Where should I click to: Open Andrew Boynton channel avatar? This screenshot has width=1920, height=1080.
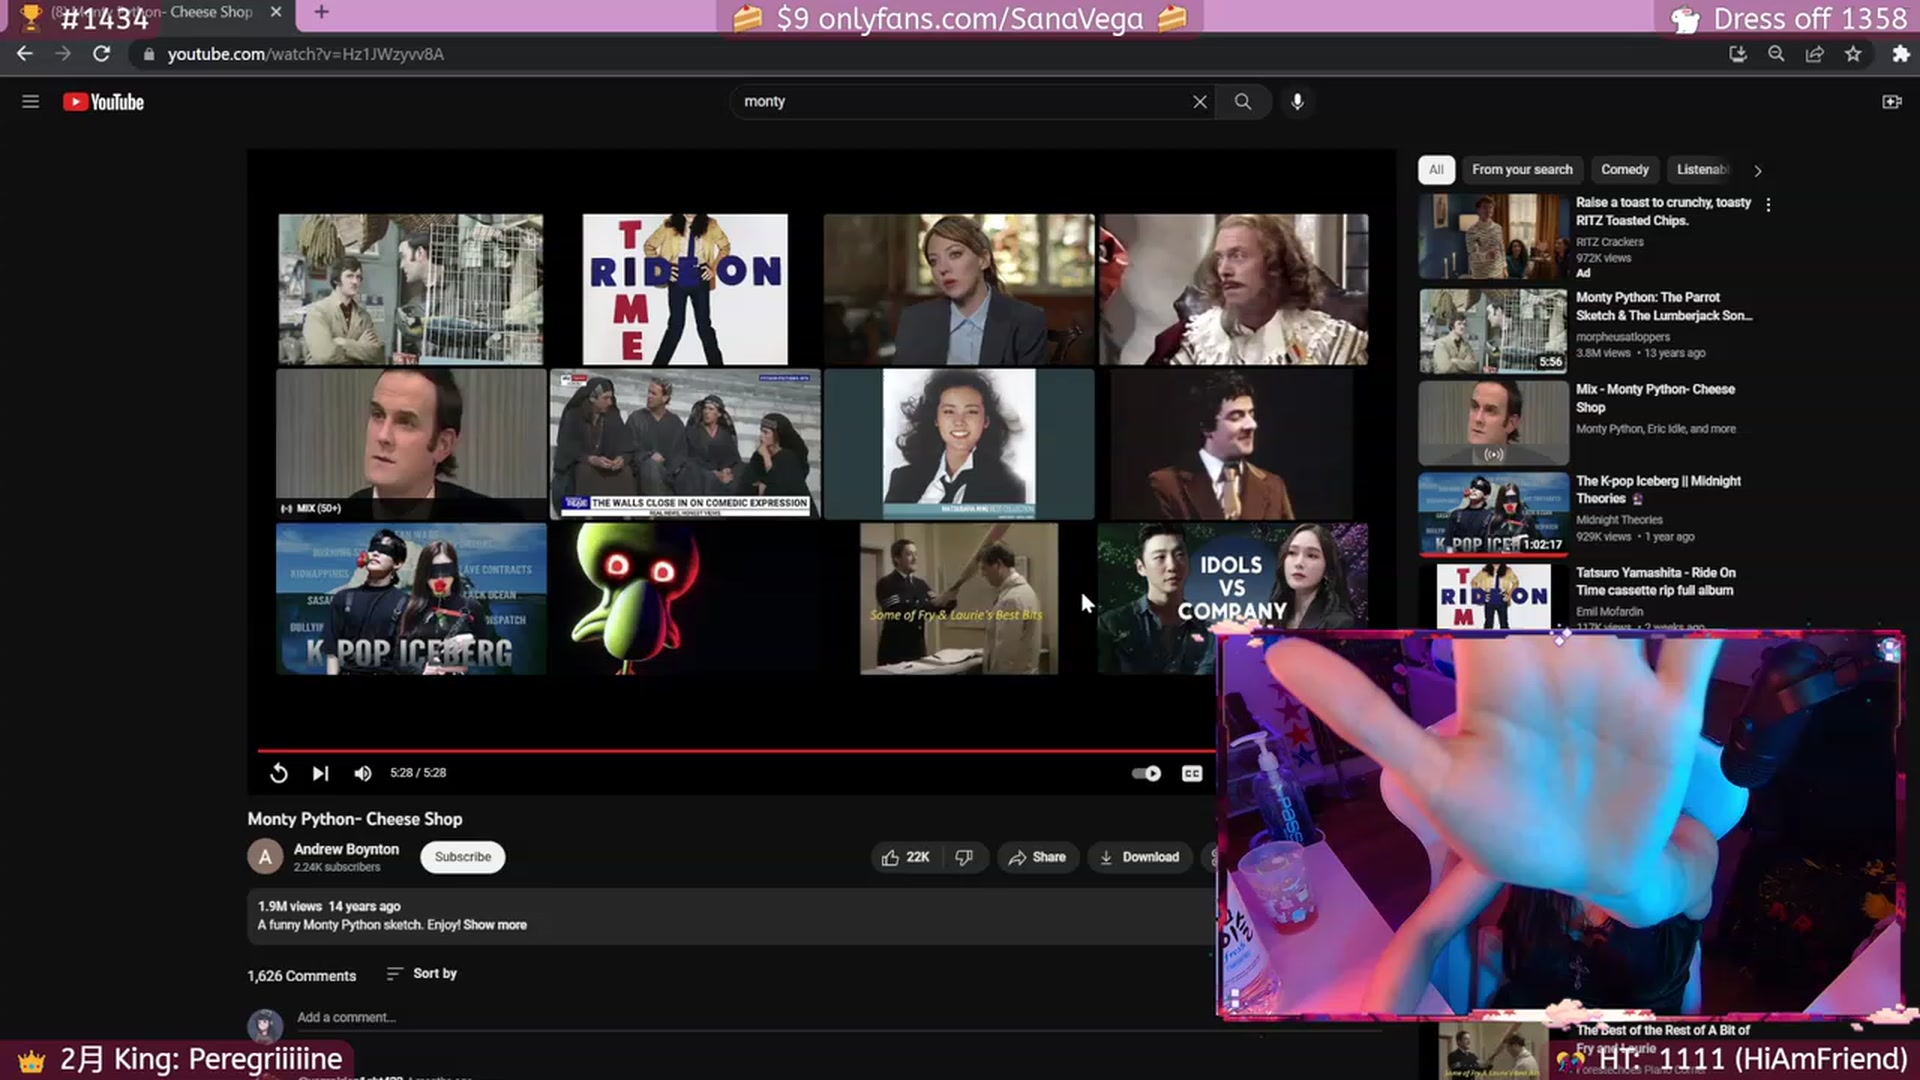point(265,857)
